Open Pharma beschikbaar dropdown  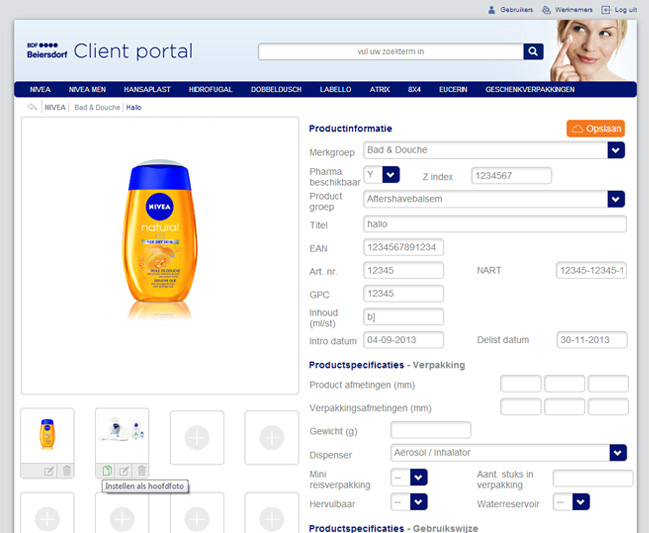click(x=391, y=175)
